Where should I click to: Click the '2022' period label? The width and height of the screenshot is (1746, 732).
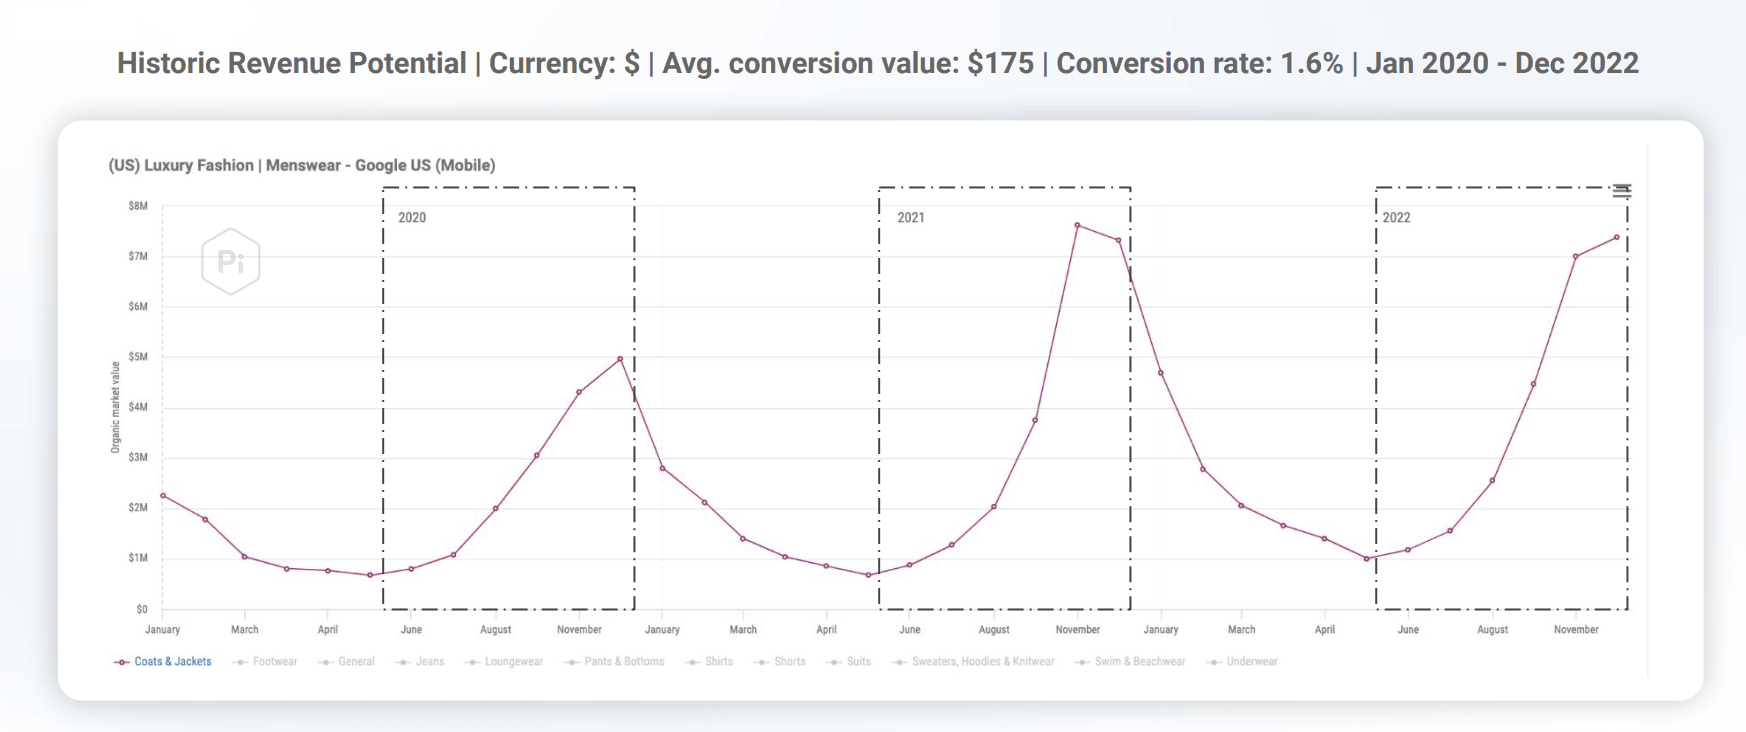coord(1397,217)
